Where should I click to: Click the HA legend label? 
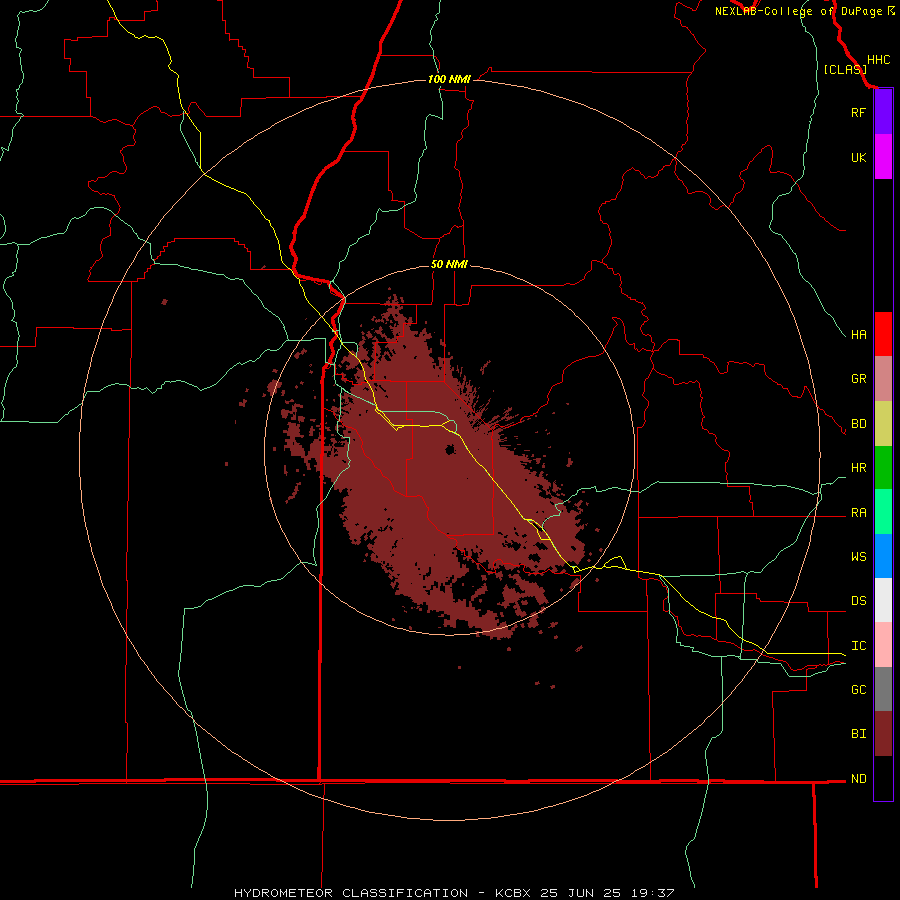coord(858,335)
